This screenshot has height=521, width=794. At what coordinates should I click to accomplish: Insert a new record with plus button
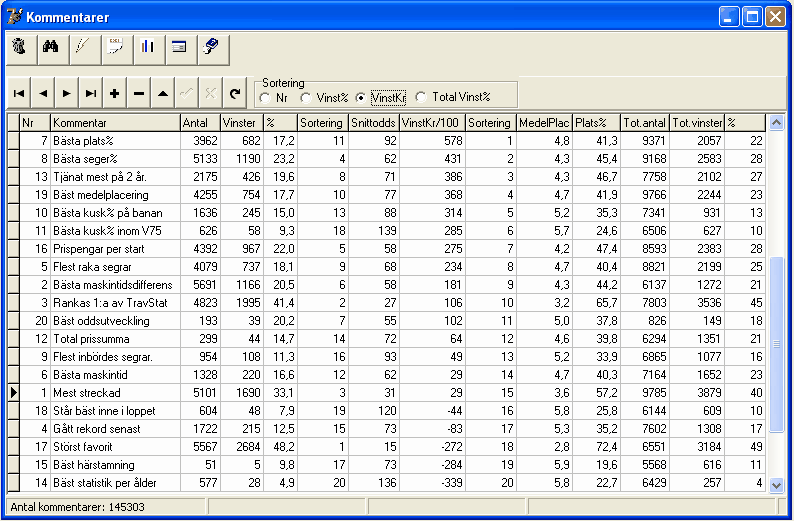point(114,93)
